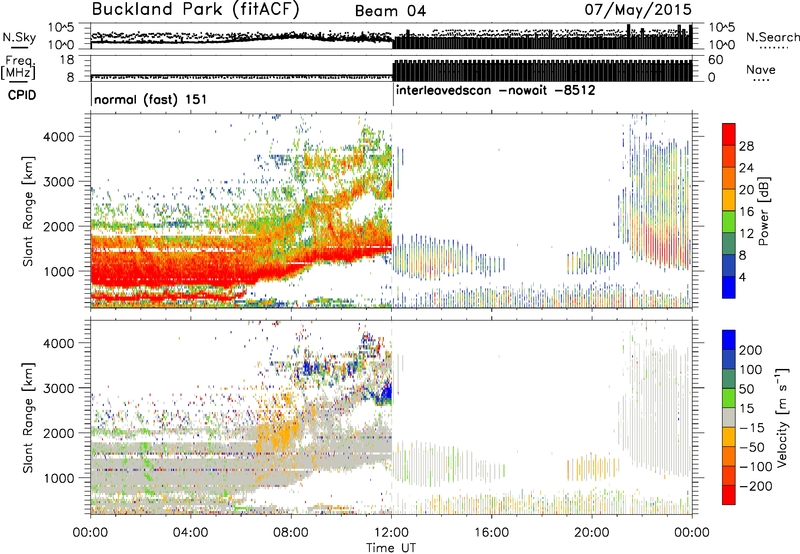The width and height of the screenshot is (800, 554).
Task: Click the grey segment of the velocity colorbar
Action: click(x=729, y=417)
